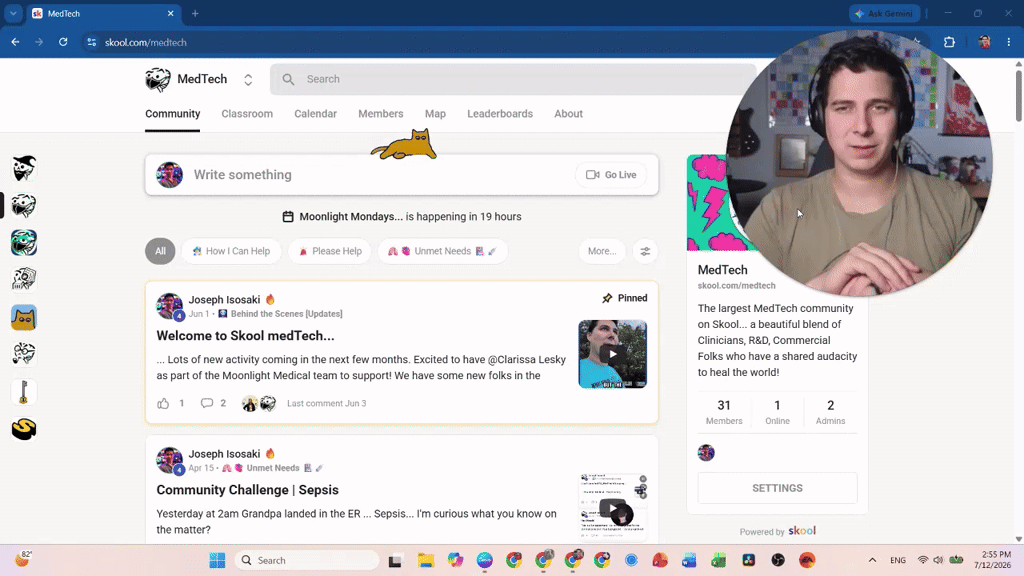Image resolution: width=1024 pixels, height=576 pixels.
Task: Open group SETTINGS button
Action: pyautogui.click(x=777, y=488)
